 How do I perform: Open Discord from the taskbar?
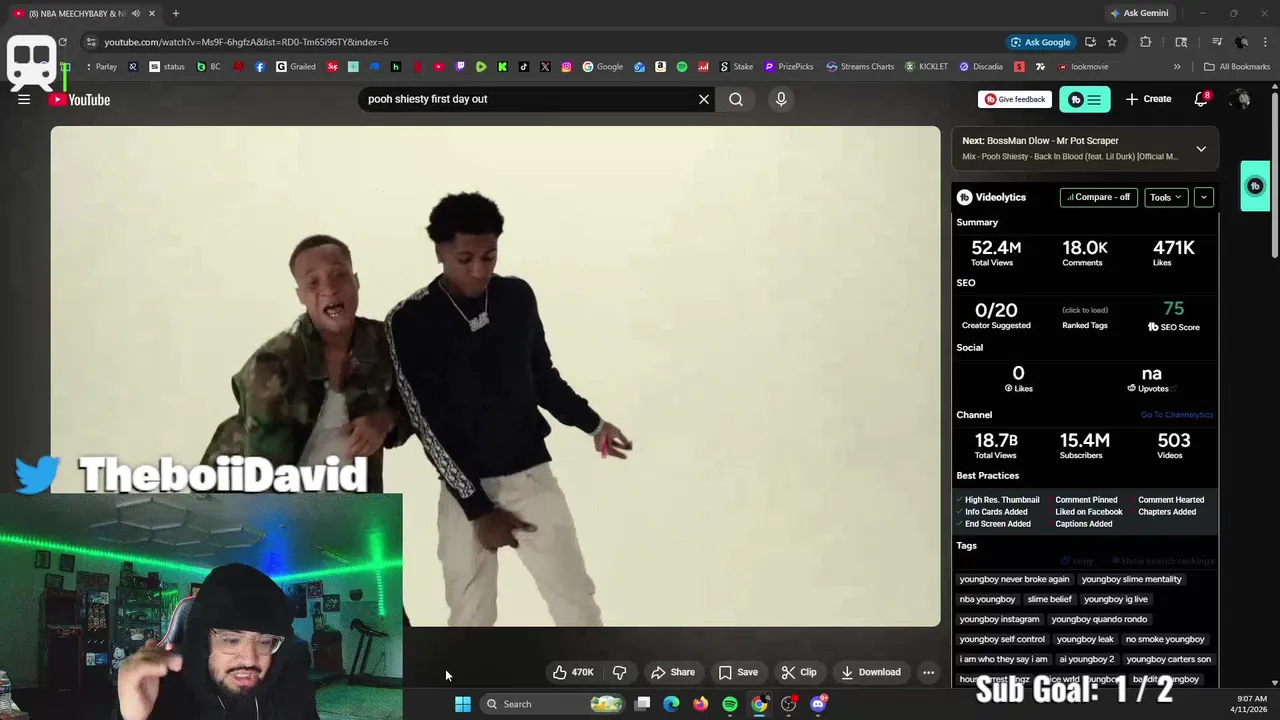click(x=818, y=704)
